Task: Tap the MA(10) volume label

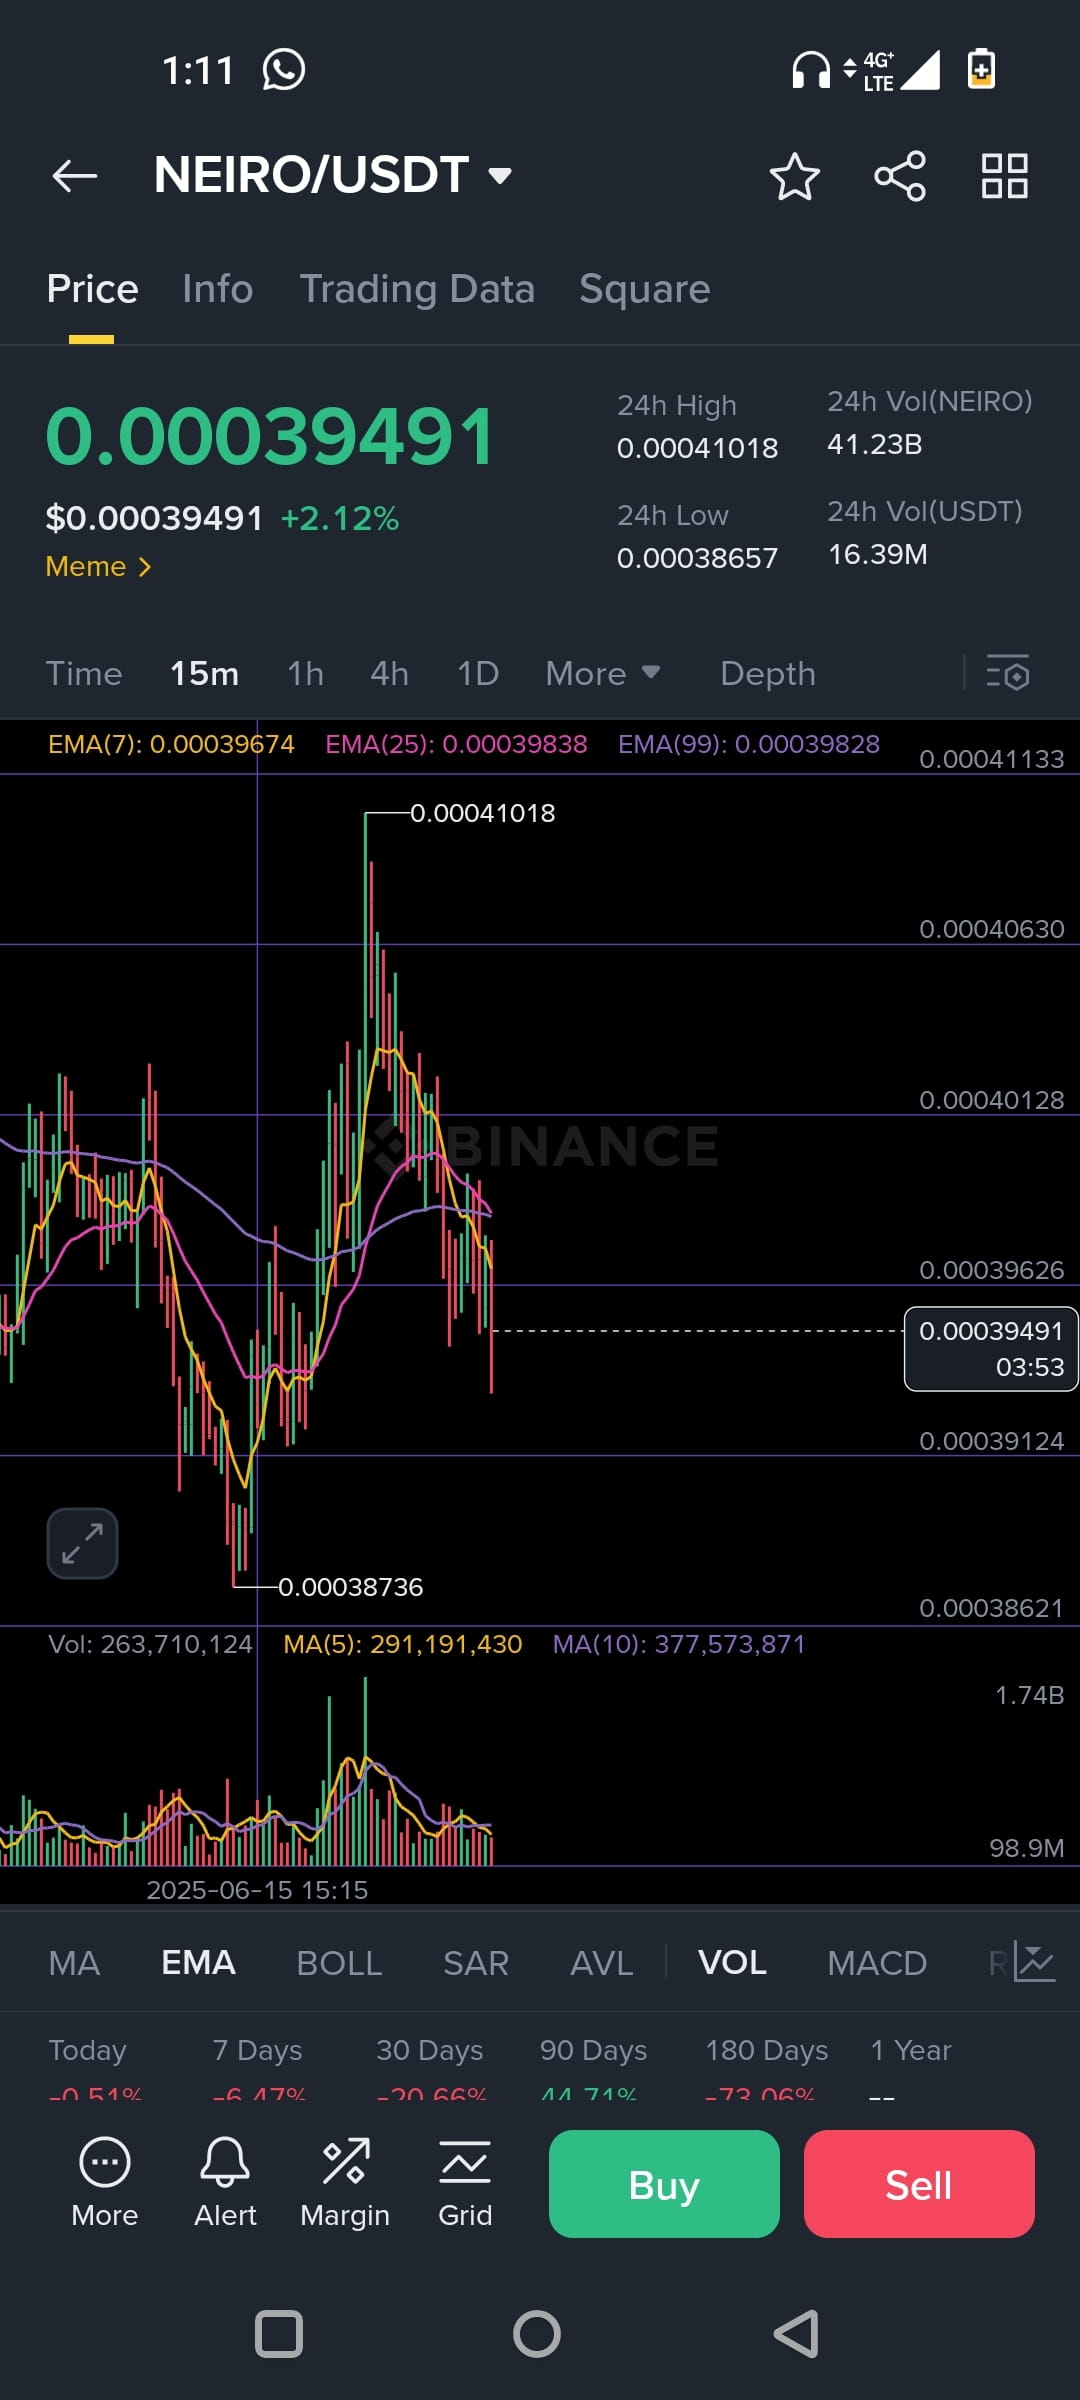Action: click(x=679, y=1644)
